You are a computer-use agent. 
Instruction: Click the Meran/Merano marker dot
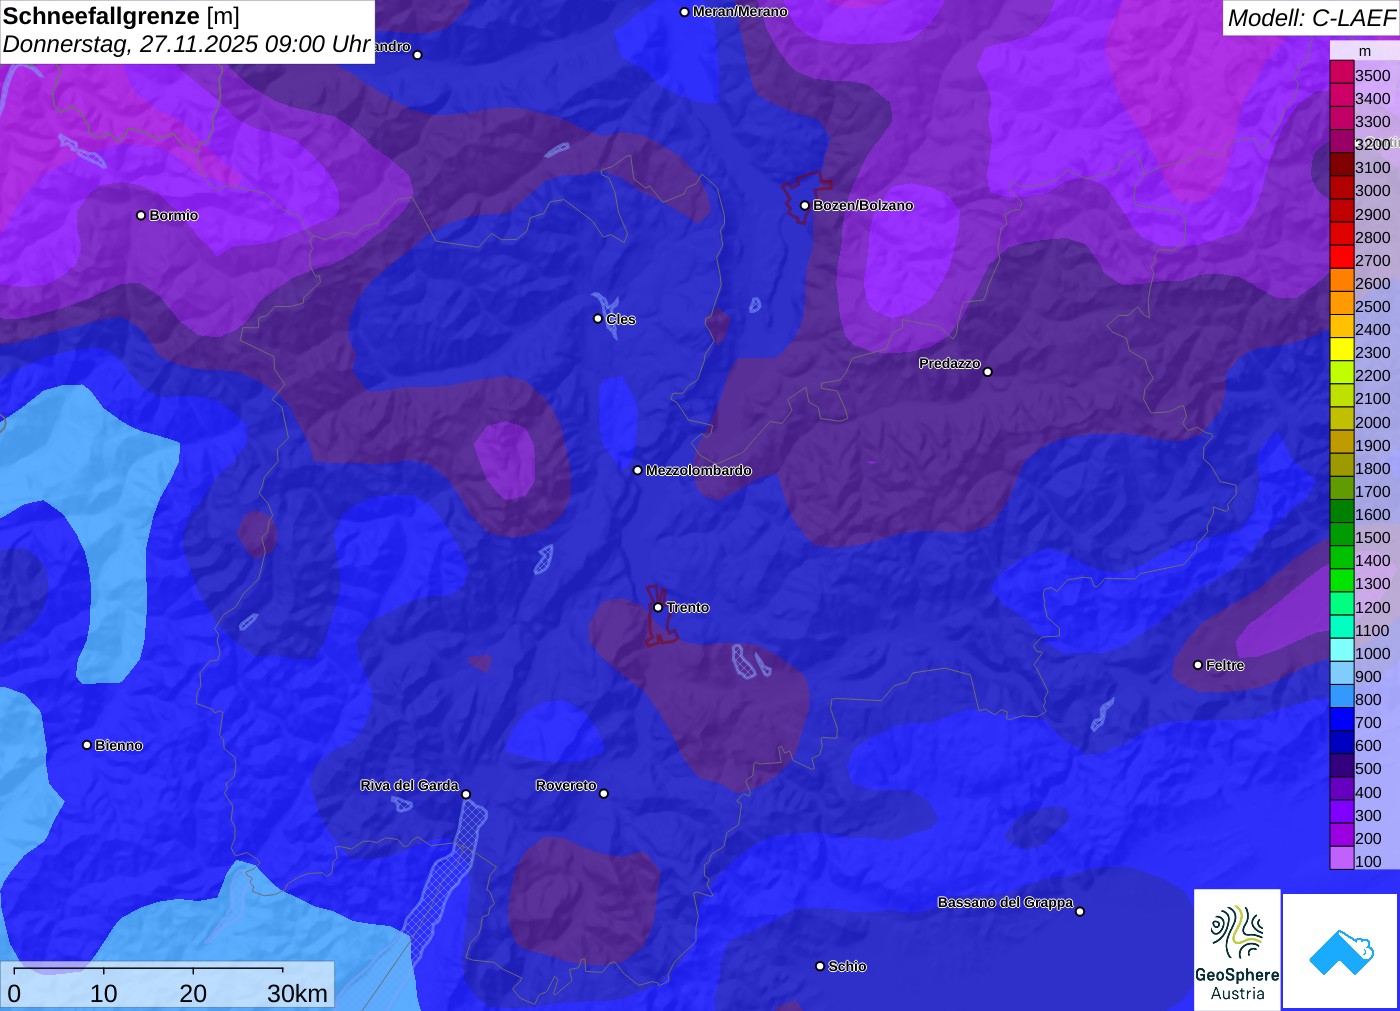pos(685,12)
